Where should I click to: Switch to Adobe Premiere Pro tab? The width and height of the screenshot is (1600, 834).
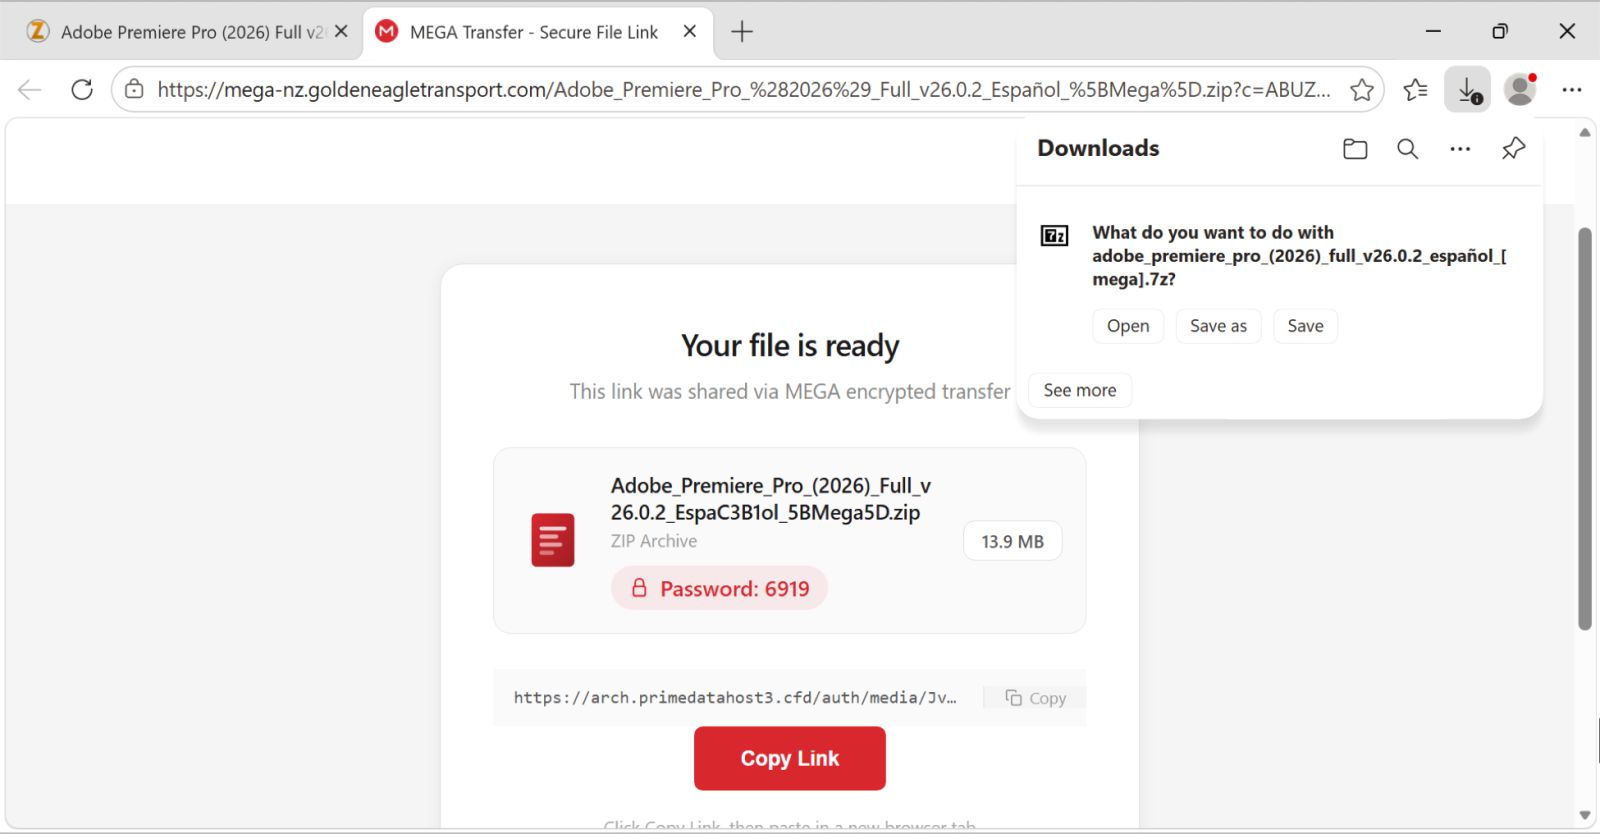pyautogui.click(x=180, y=32)
